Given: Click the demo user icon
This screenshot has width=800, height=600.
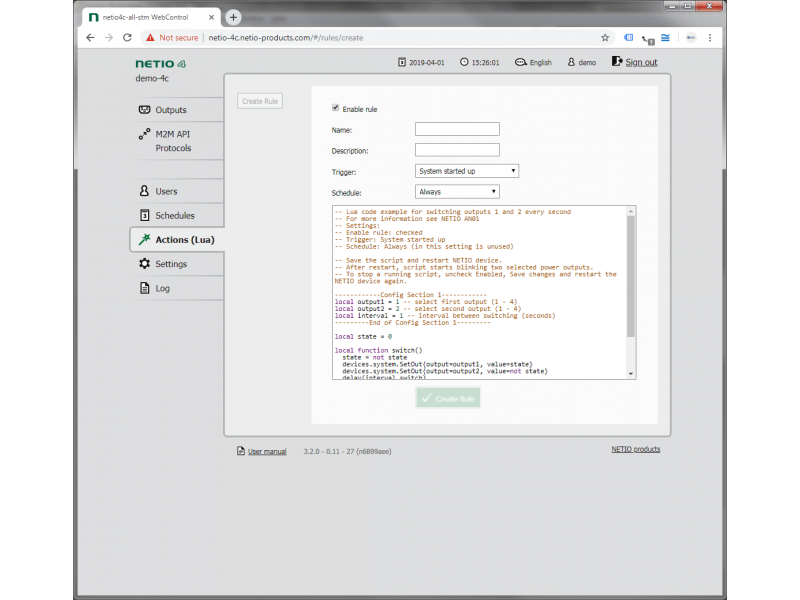Looking at the screenshot, I should (x=571, y=62).
